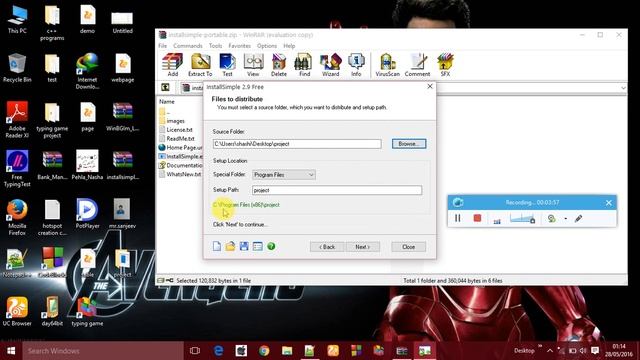Adjust the recorder volume slider

pyautogui.click(x=522, y=218)
